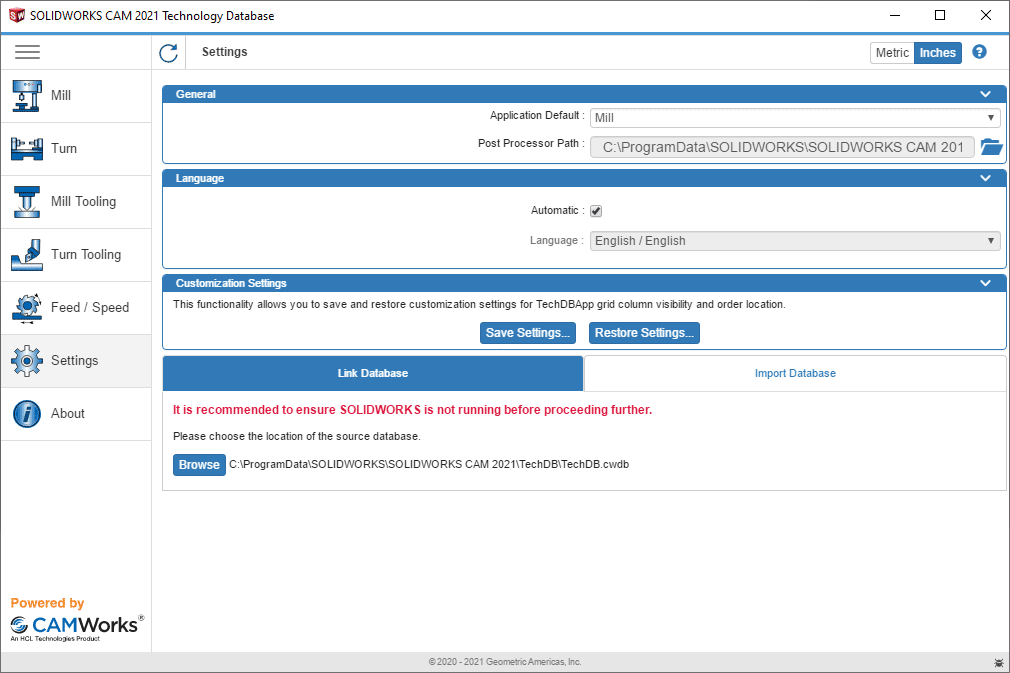Viewport: 1010px width, 673px height.
Task: Switch to the Import Database tab
Action: (x=795, y=374)
